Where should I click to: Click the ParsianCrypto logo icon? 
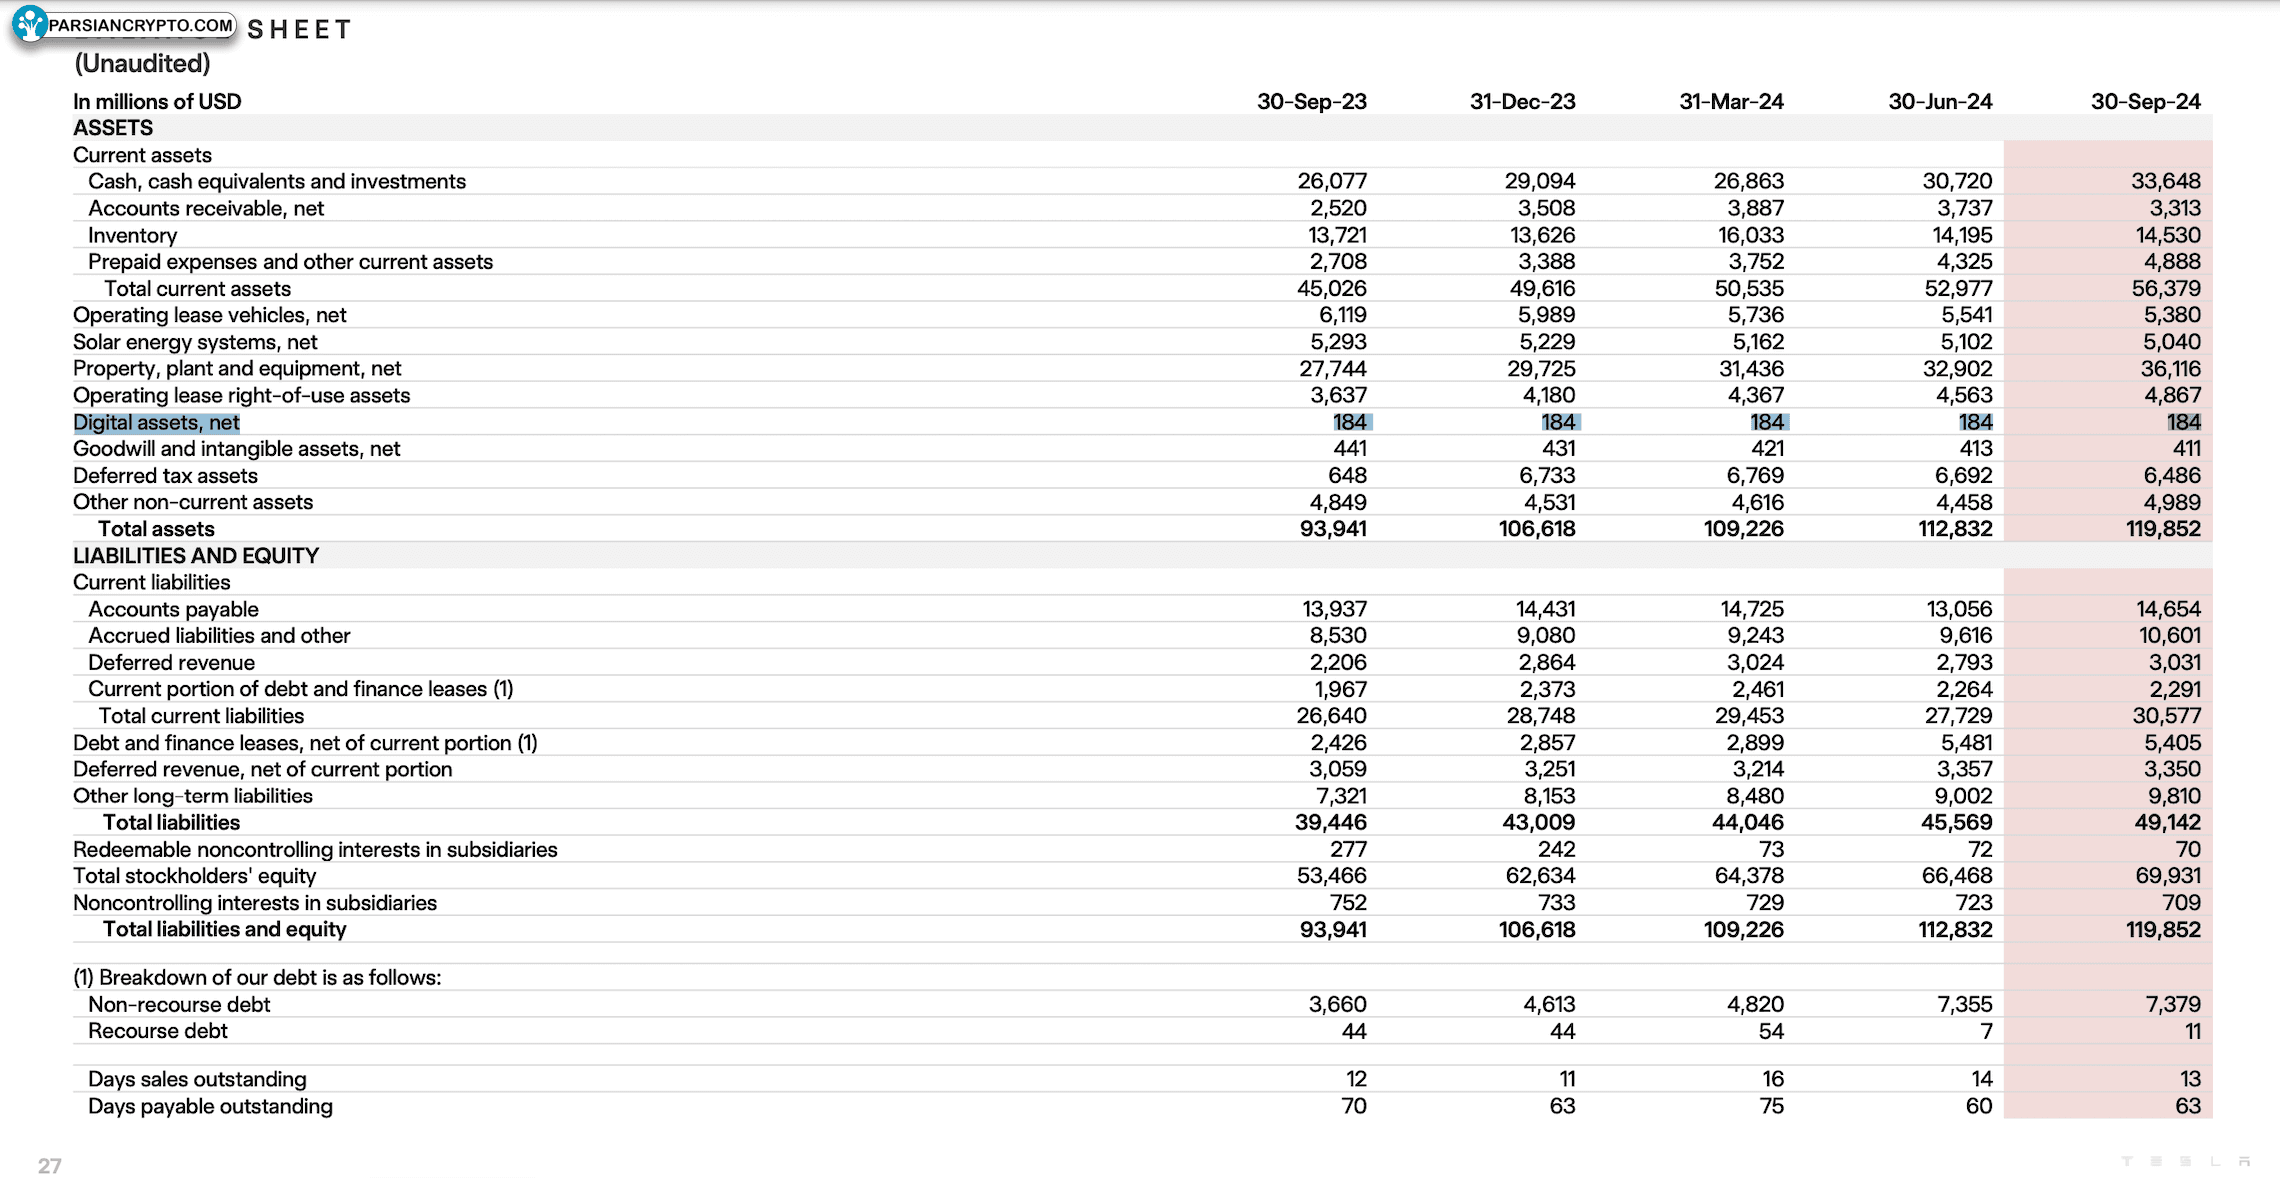click(30, 24)
